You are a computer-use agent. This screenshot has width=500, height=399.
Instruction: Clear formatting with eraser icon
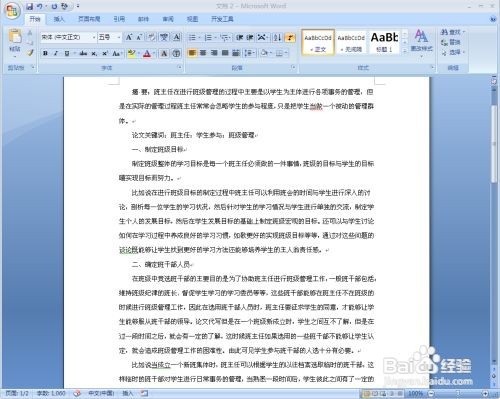(x=152, y=37)
